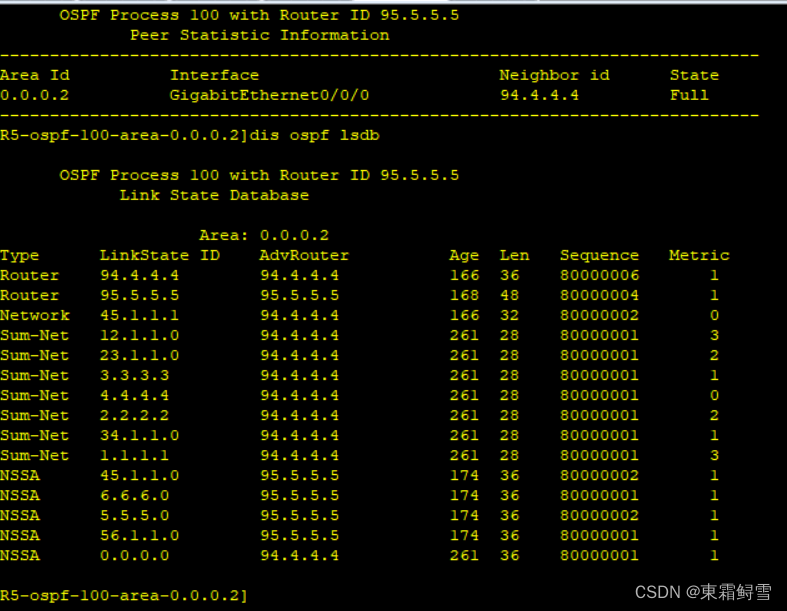Screen dimensions: 787x611
Task: Click the Age column header
Action: coord(464,256)
